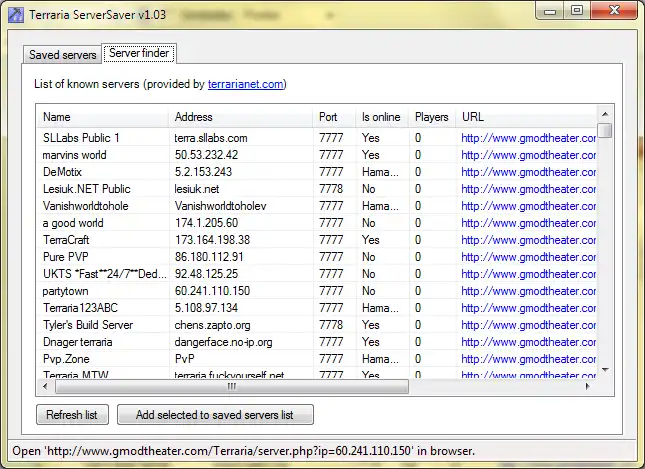
Task: Sort by the Address column header
Action: click(x=241, y=117)
